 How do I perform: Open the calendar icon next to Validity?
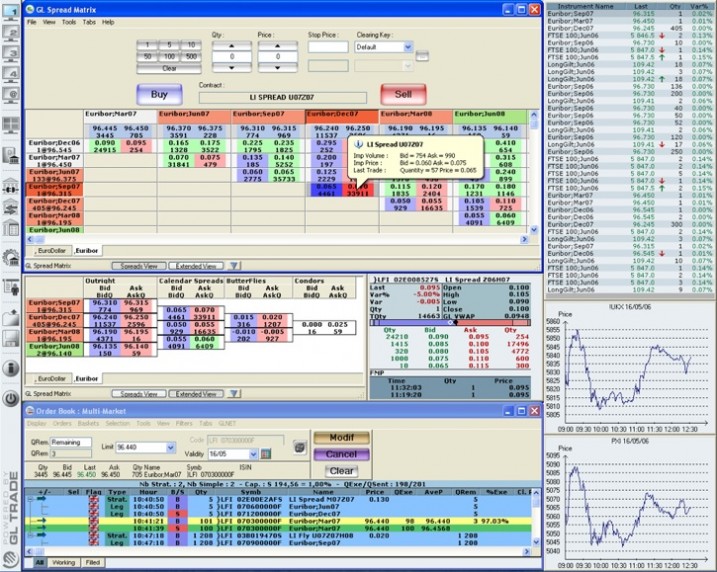coord(266,454)
